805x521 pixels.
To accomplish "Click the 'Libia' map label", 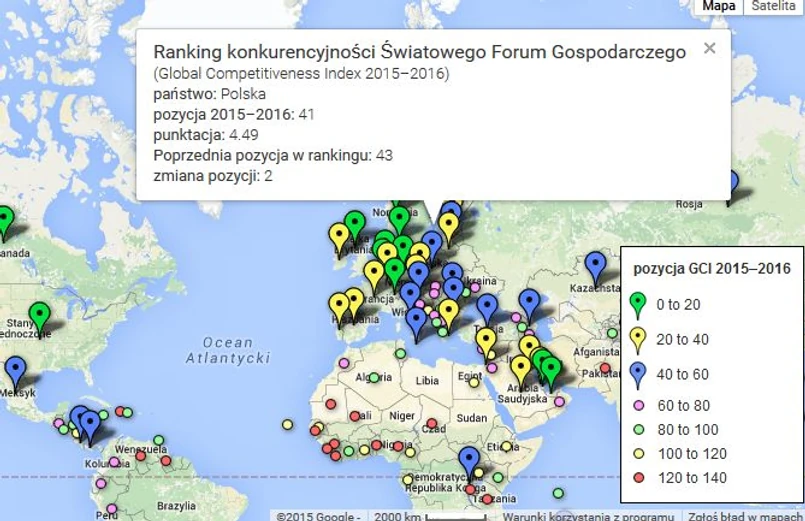I will pos(427,381).
